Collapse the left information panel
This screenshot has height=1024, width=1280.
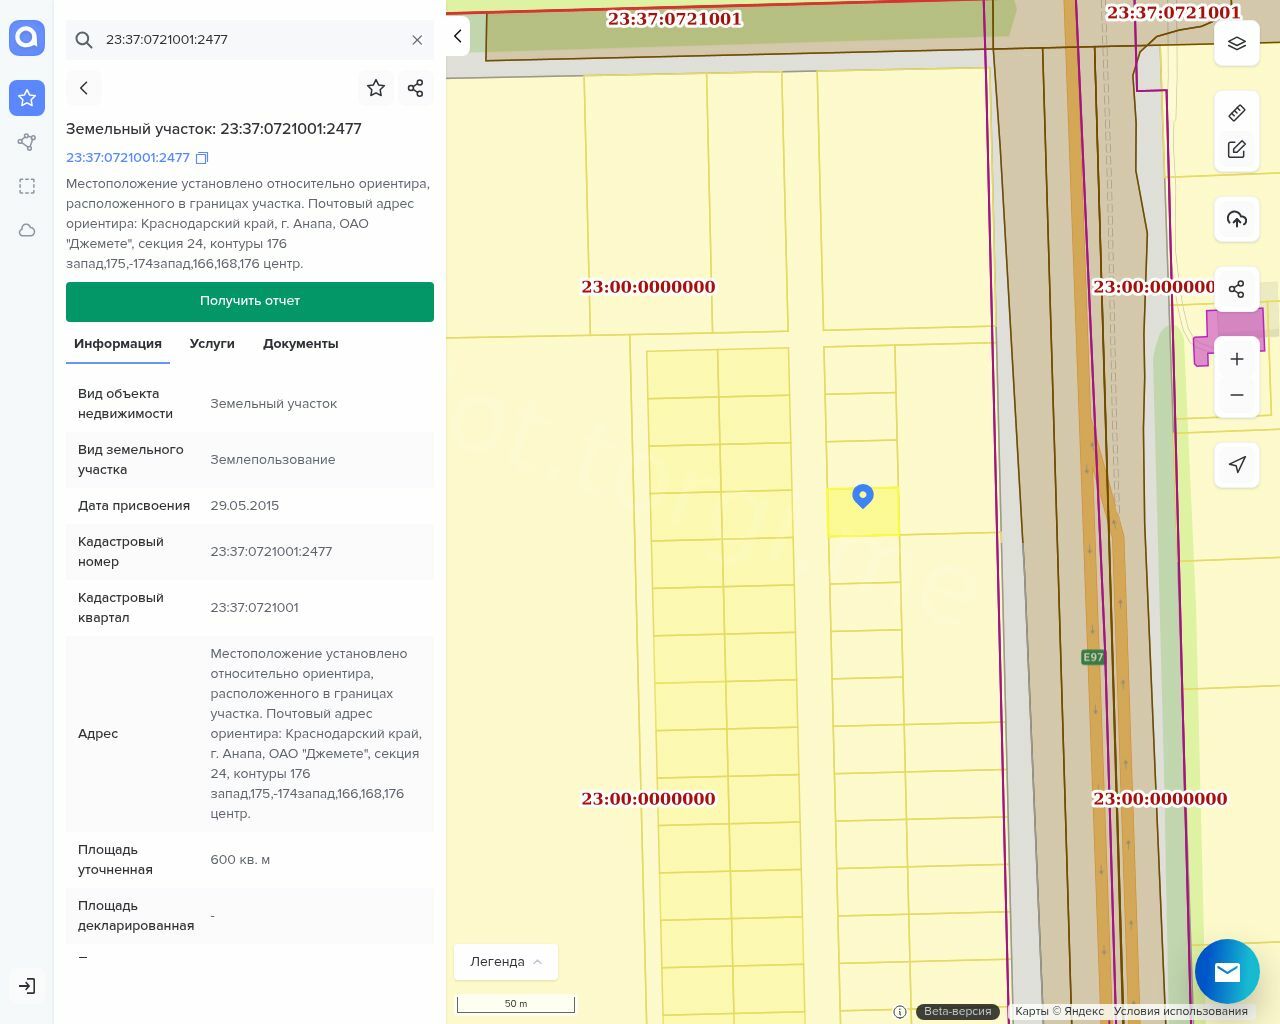(458, 36)
